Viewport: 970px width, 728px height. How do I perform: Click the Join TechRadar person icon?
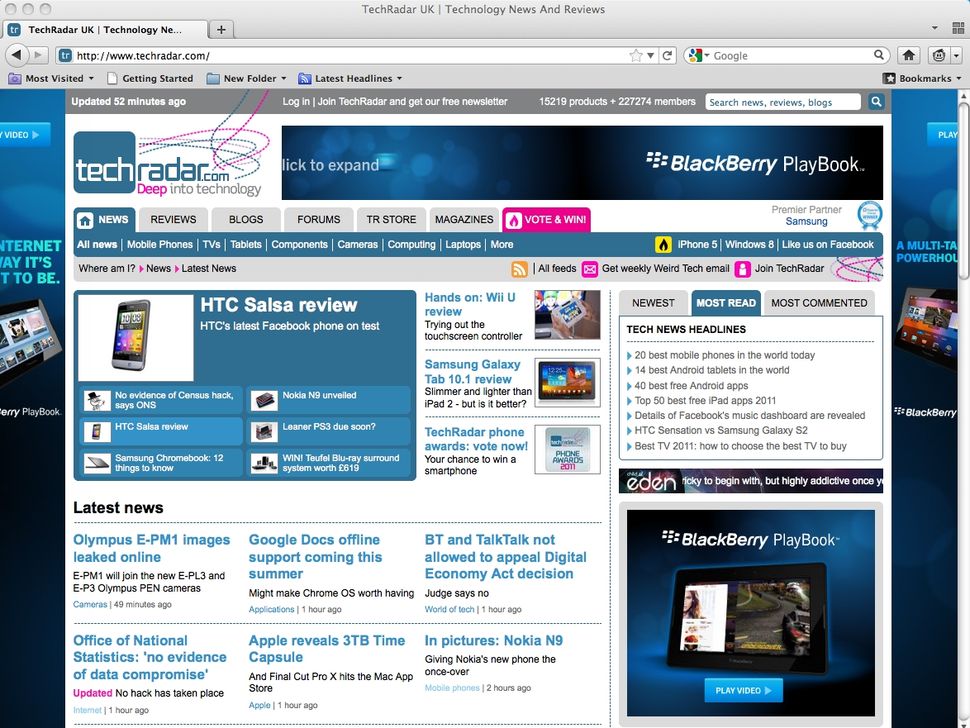pos(742,268)
